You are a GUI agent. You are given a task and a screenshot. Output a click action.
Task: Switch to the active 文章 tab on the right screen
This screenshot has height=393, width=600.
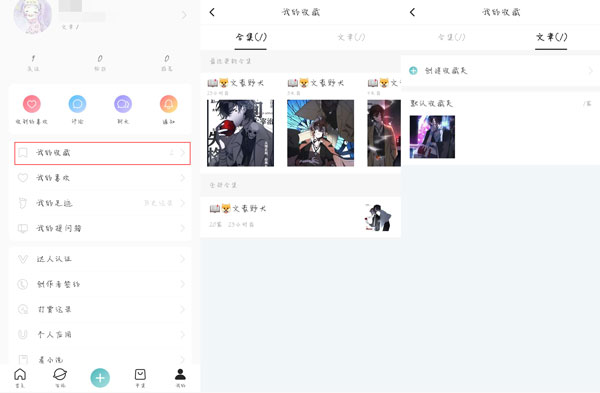(551, 37)
